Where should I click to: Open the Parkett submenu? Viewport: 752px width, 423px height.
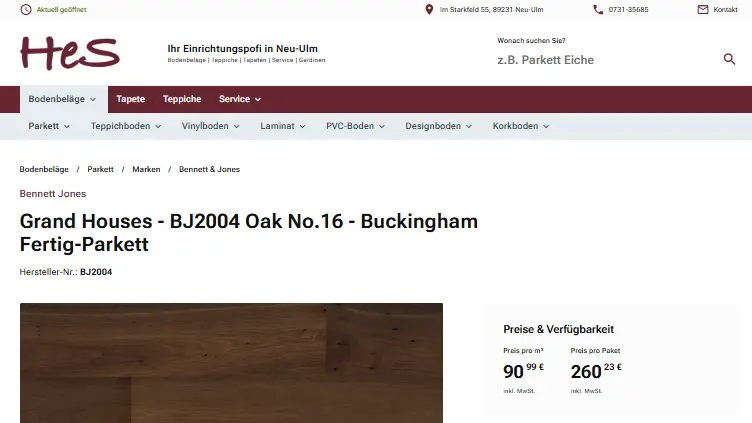(49, 126)
